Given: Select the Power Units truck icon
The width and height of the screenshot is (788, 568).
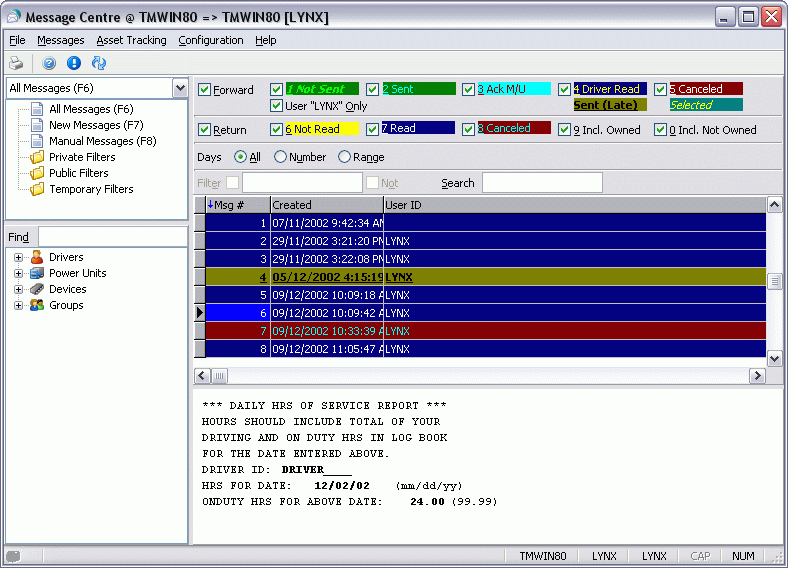Looking at the screenshot, I should [37, 273].
